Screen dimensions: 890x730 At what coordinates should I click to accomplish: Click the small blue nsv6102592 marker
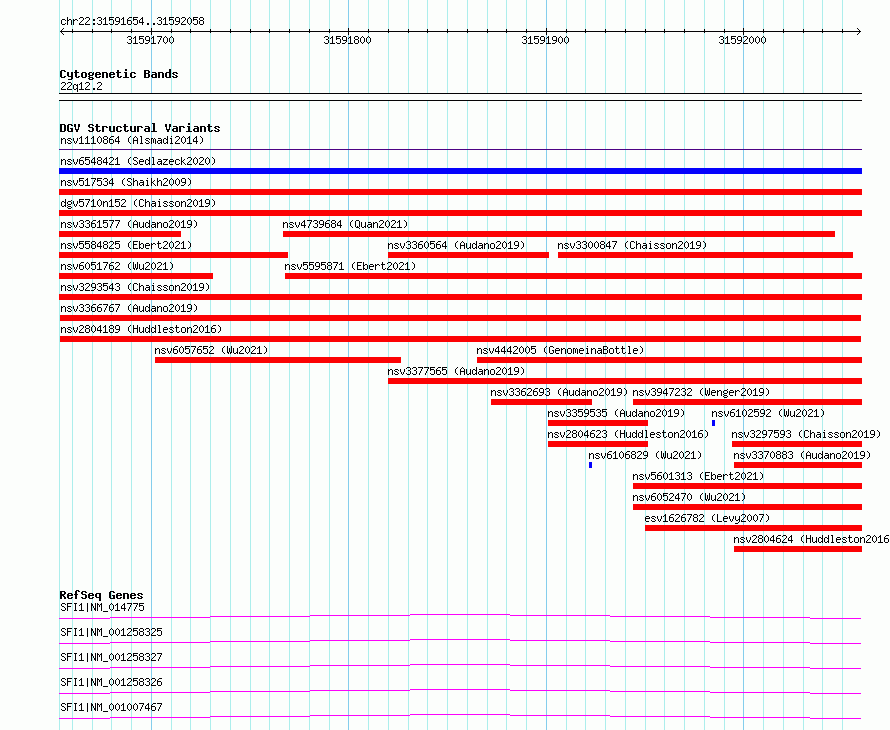[x=713, y=423]
